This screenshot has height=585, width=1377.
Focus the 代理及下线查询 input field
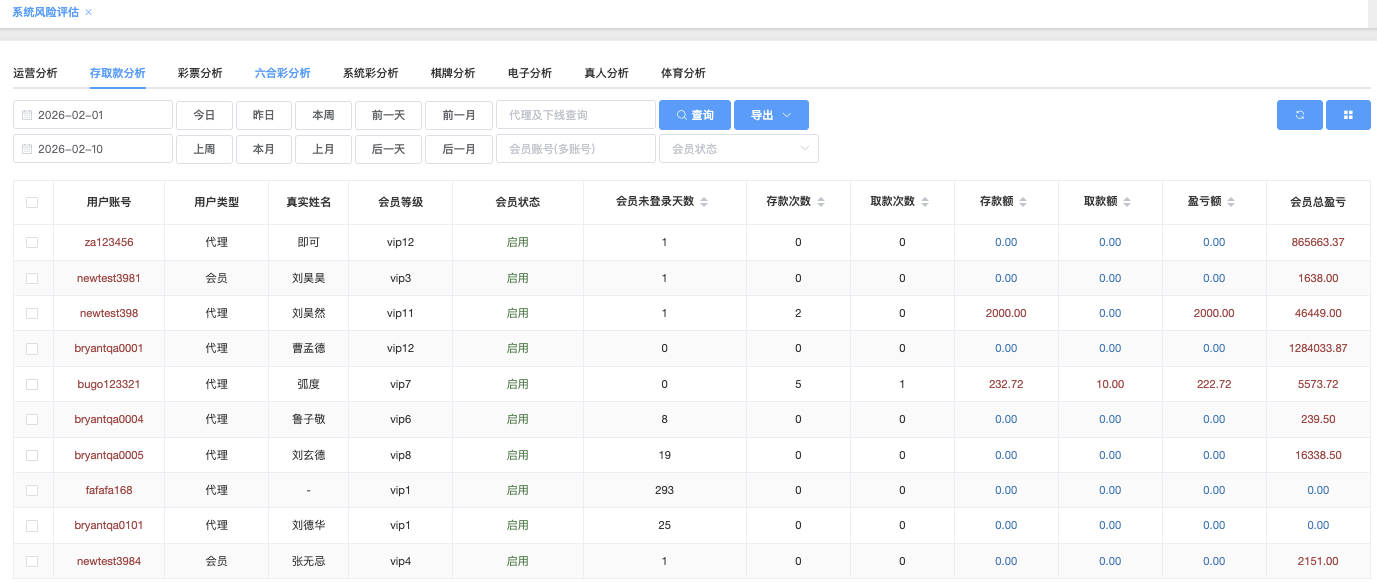(576, 115)
